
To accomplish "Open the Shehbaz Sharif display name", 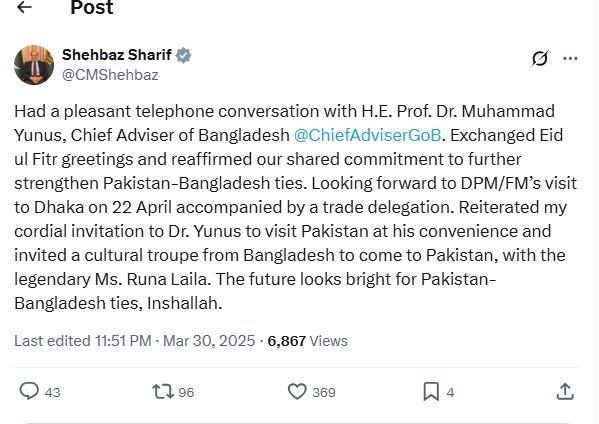I will click(117, 55).
